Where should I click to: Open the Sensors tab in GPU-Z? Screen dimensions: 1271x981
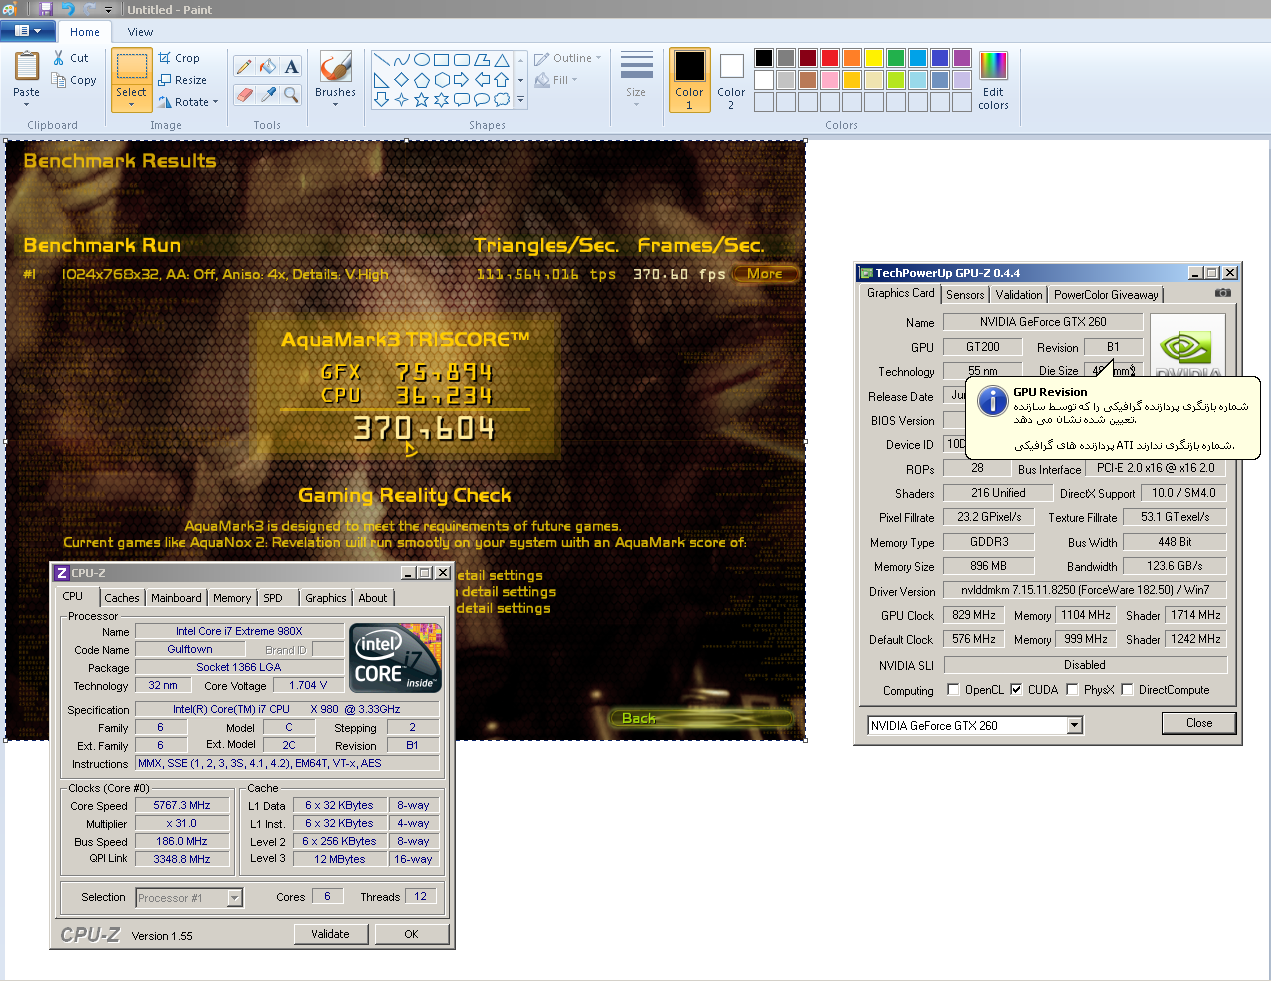(965, 295)
